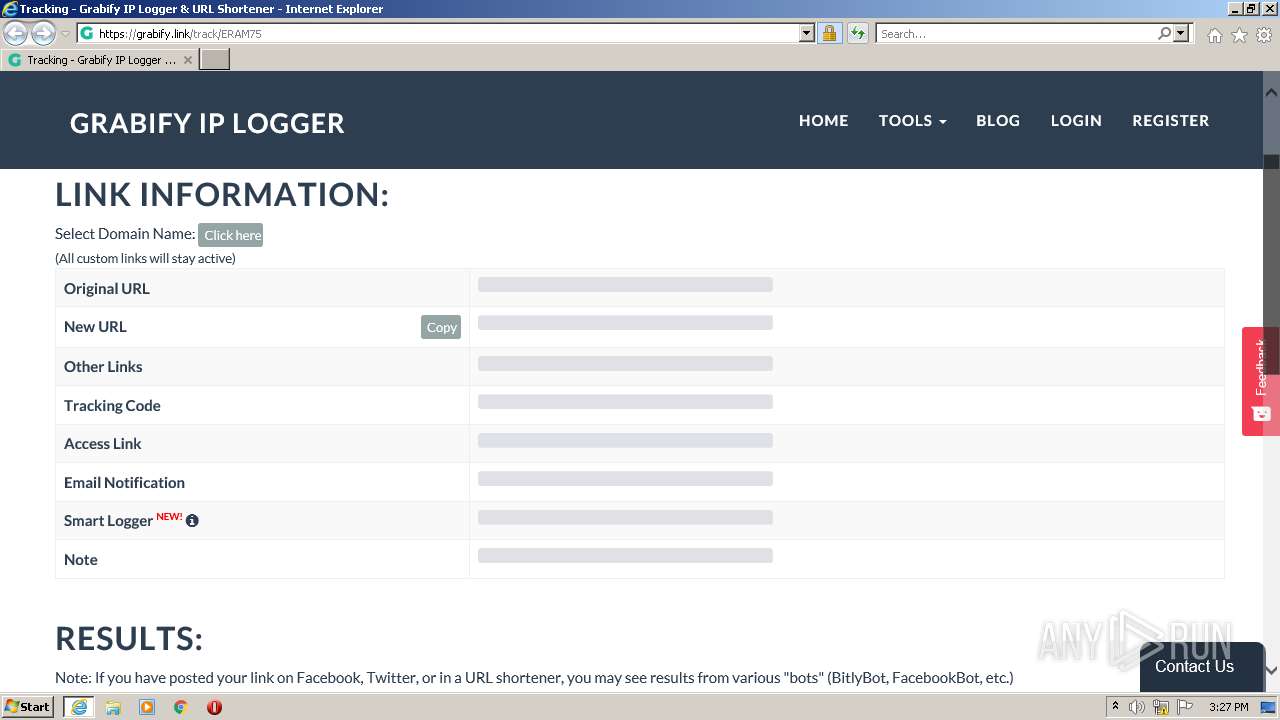Open the recent pages dropdown arrow
This screenshot has width=1280, height=720.
click(66, 34)
